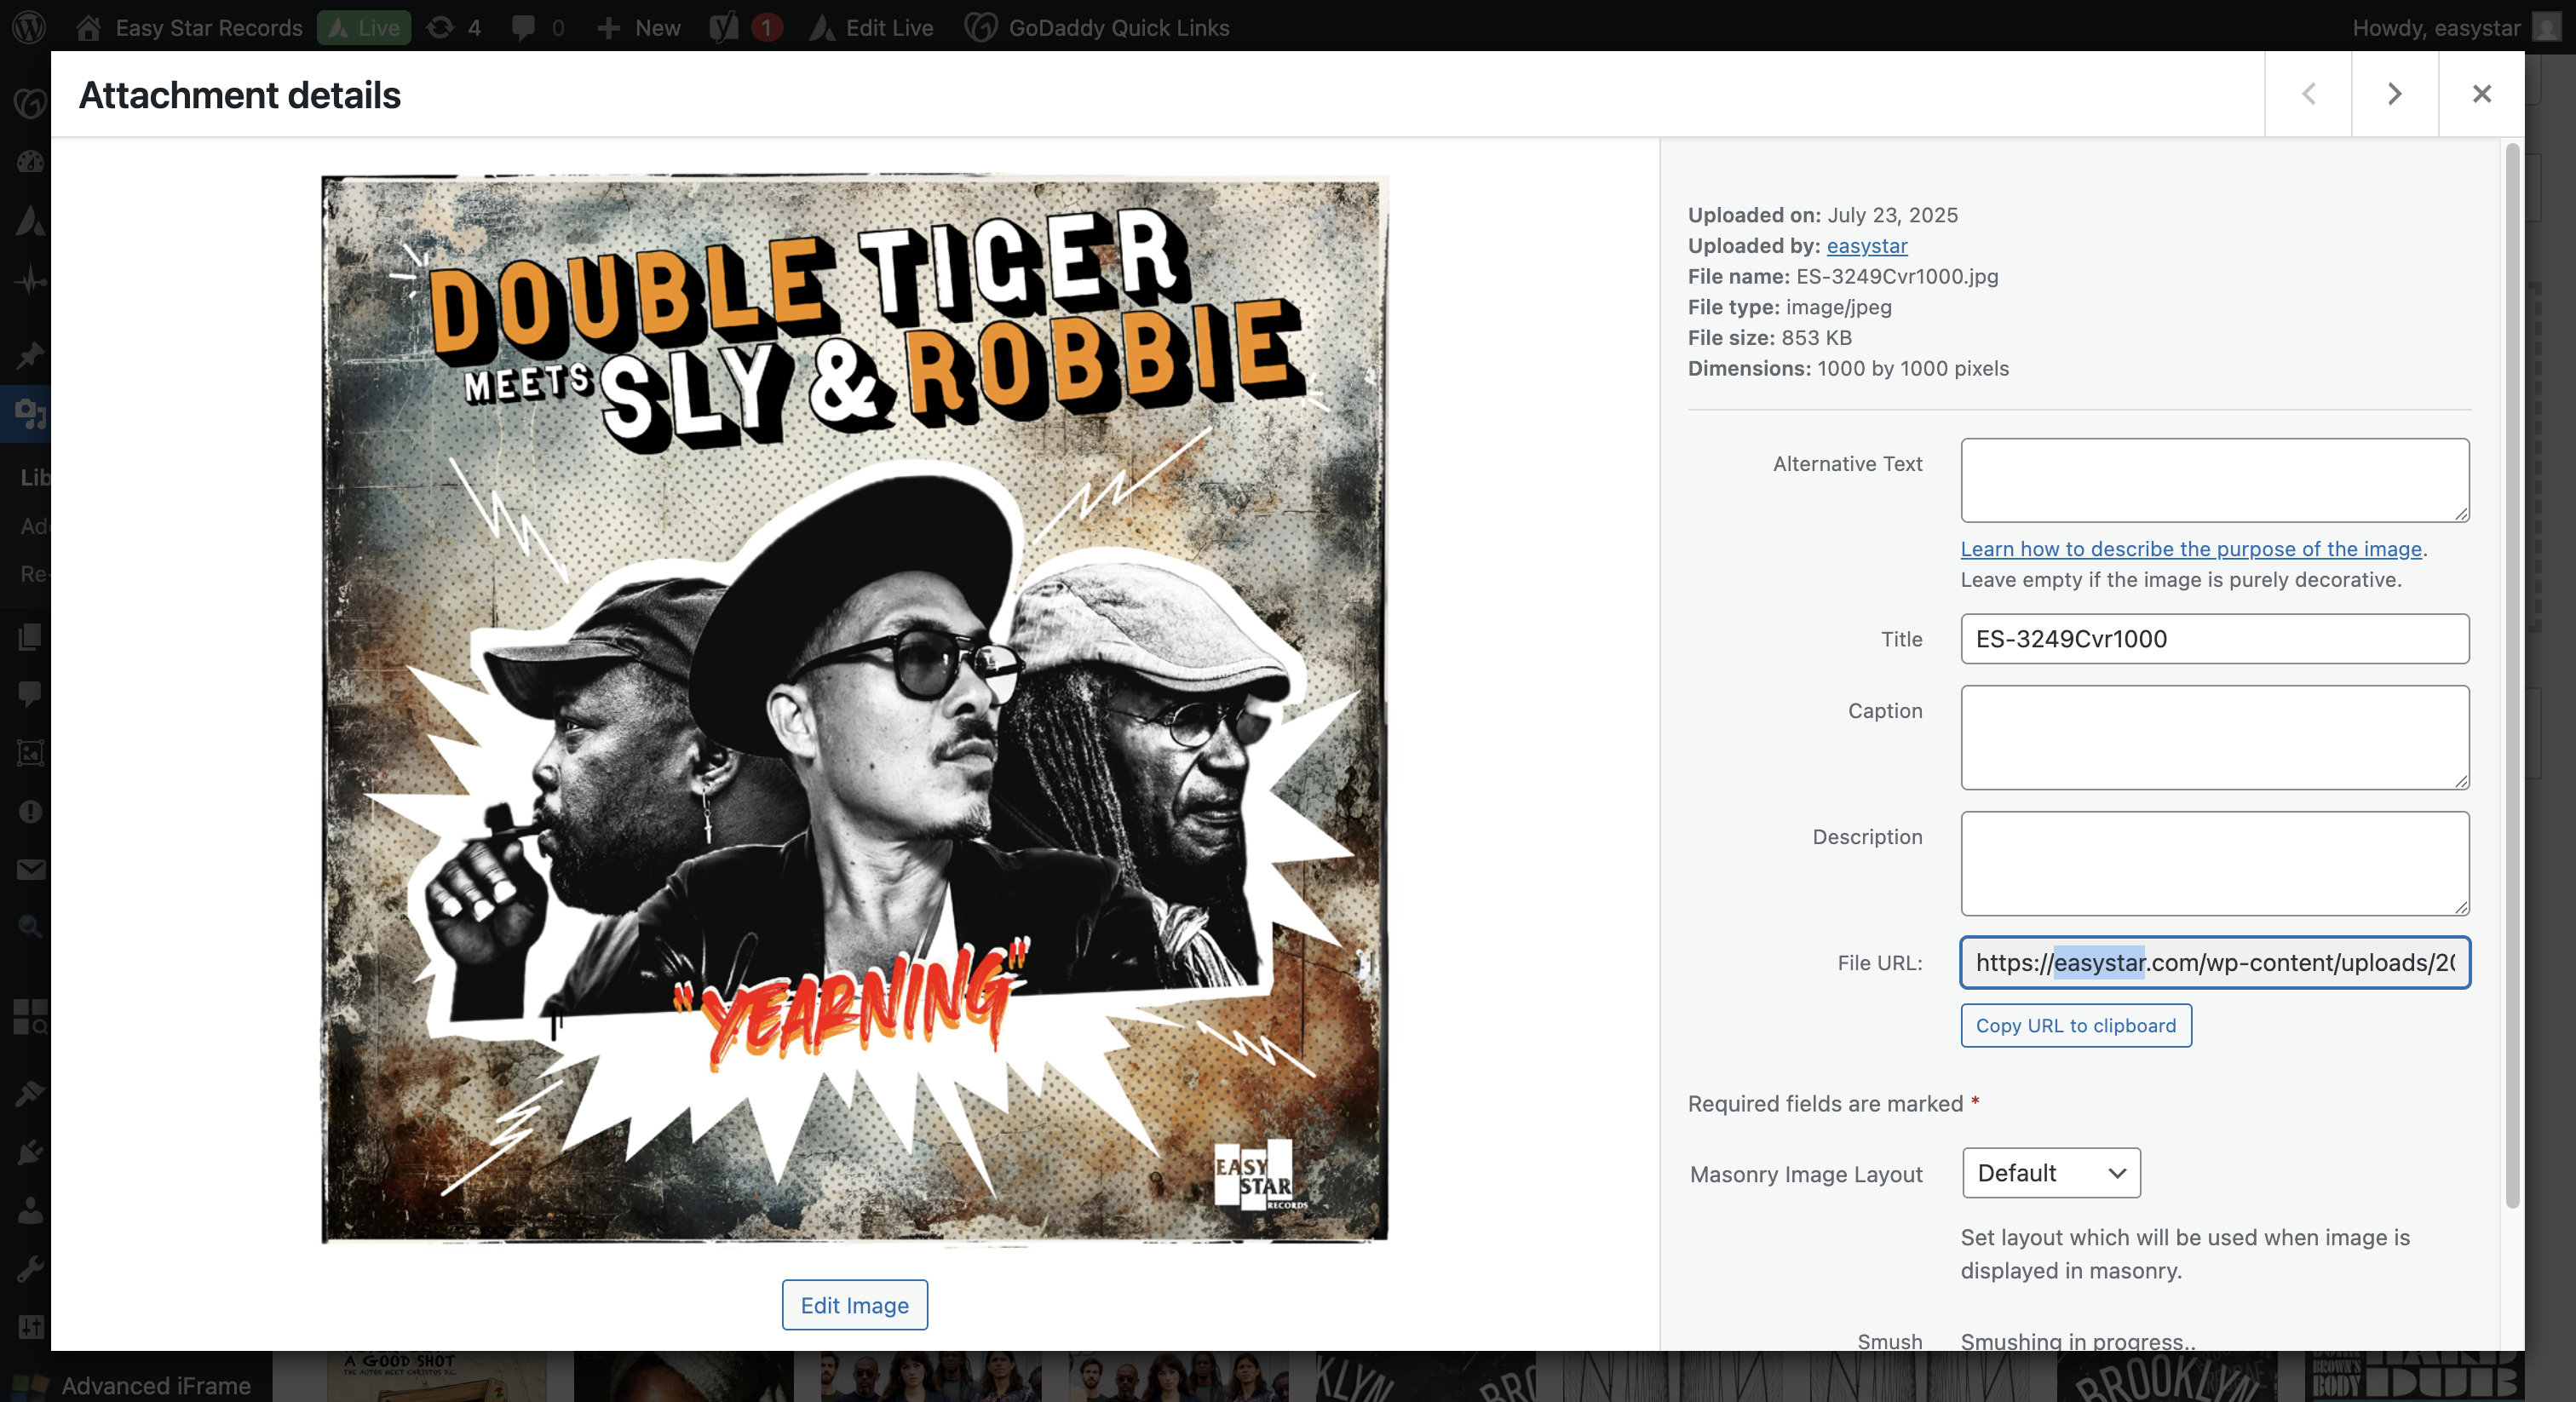The width and height of the screenshot is (2576, 1402).
Task: Open link about describing image purpose
Action: (2190, 548)
